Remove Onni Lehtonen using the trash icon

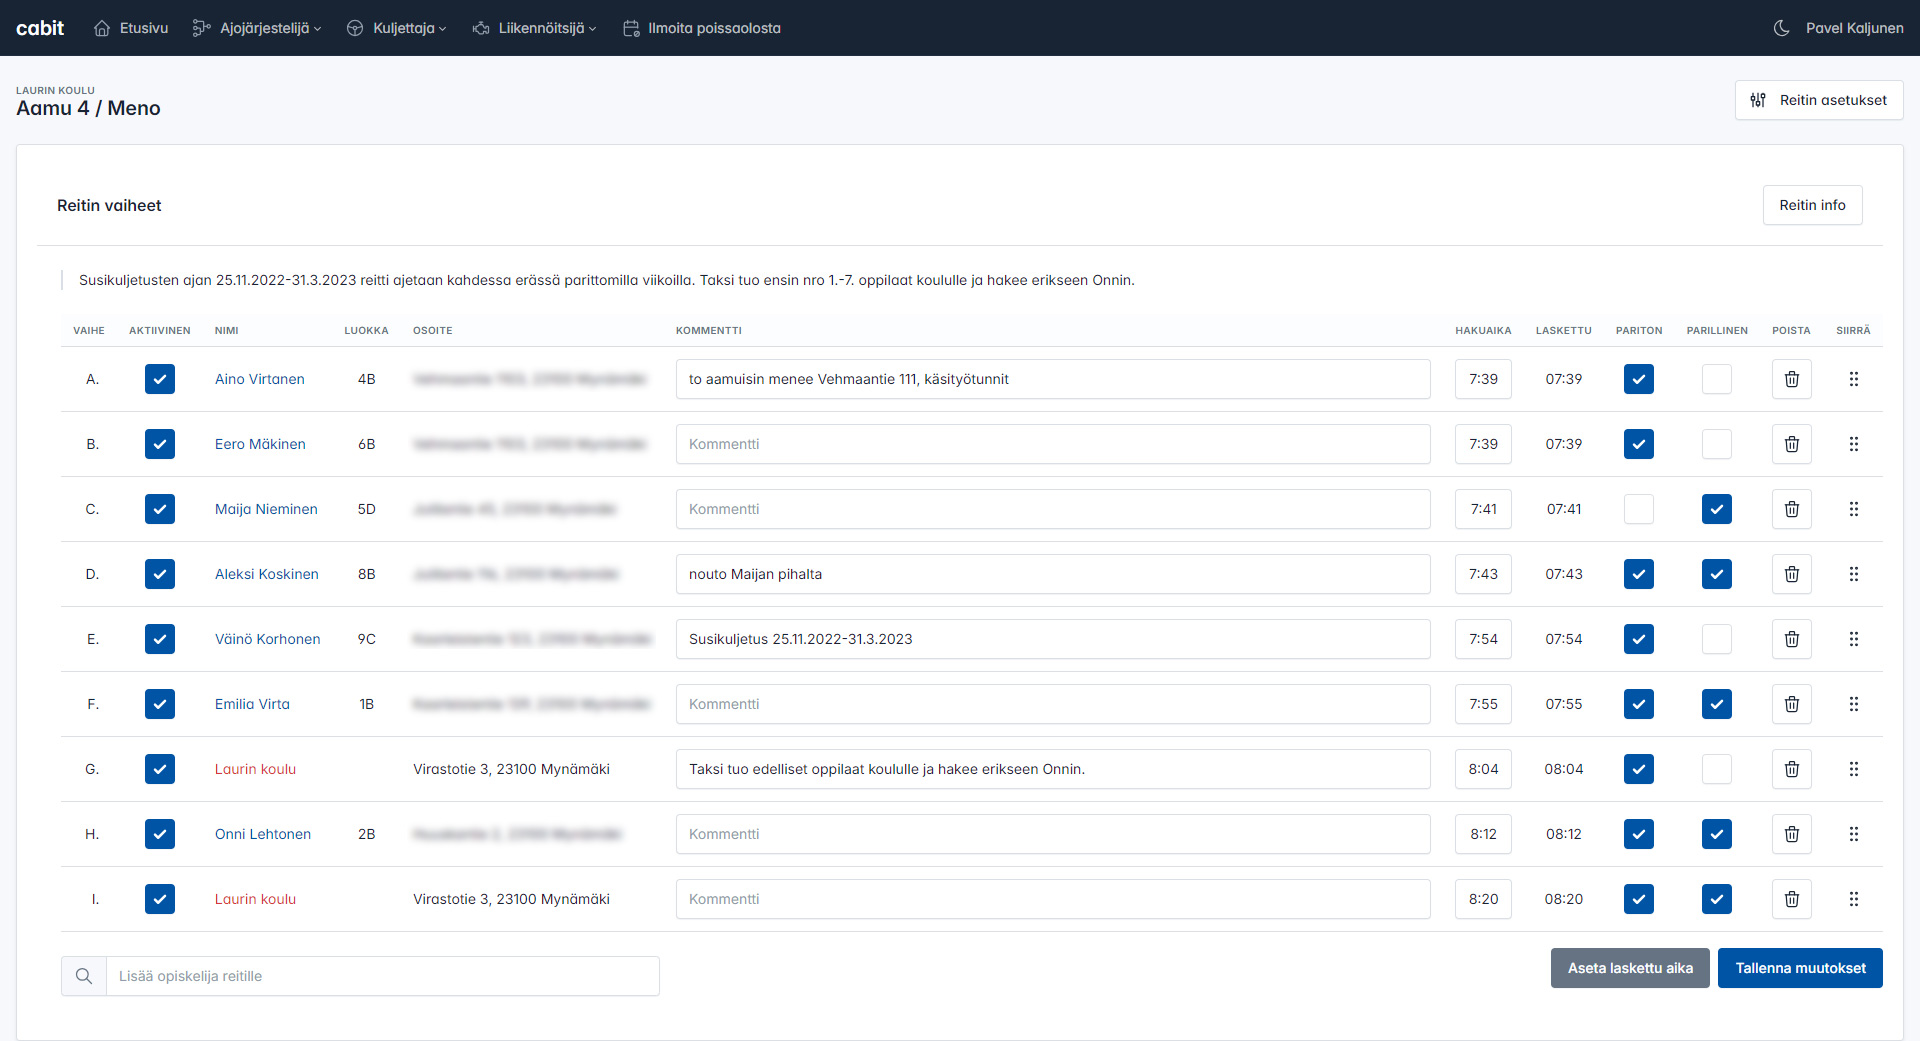click(1791, 834)
